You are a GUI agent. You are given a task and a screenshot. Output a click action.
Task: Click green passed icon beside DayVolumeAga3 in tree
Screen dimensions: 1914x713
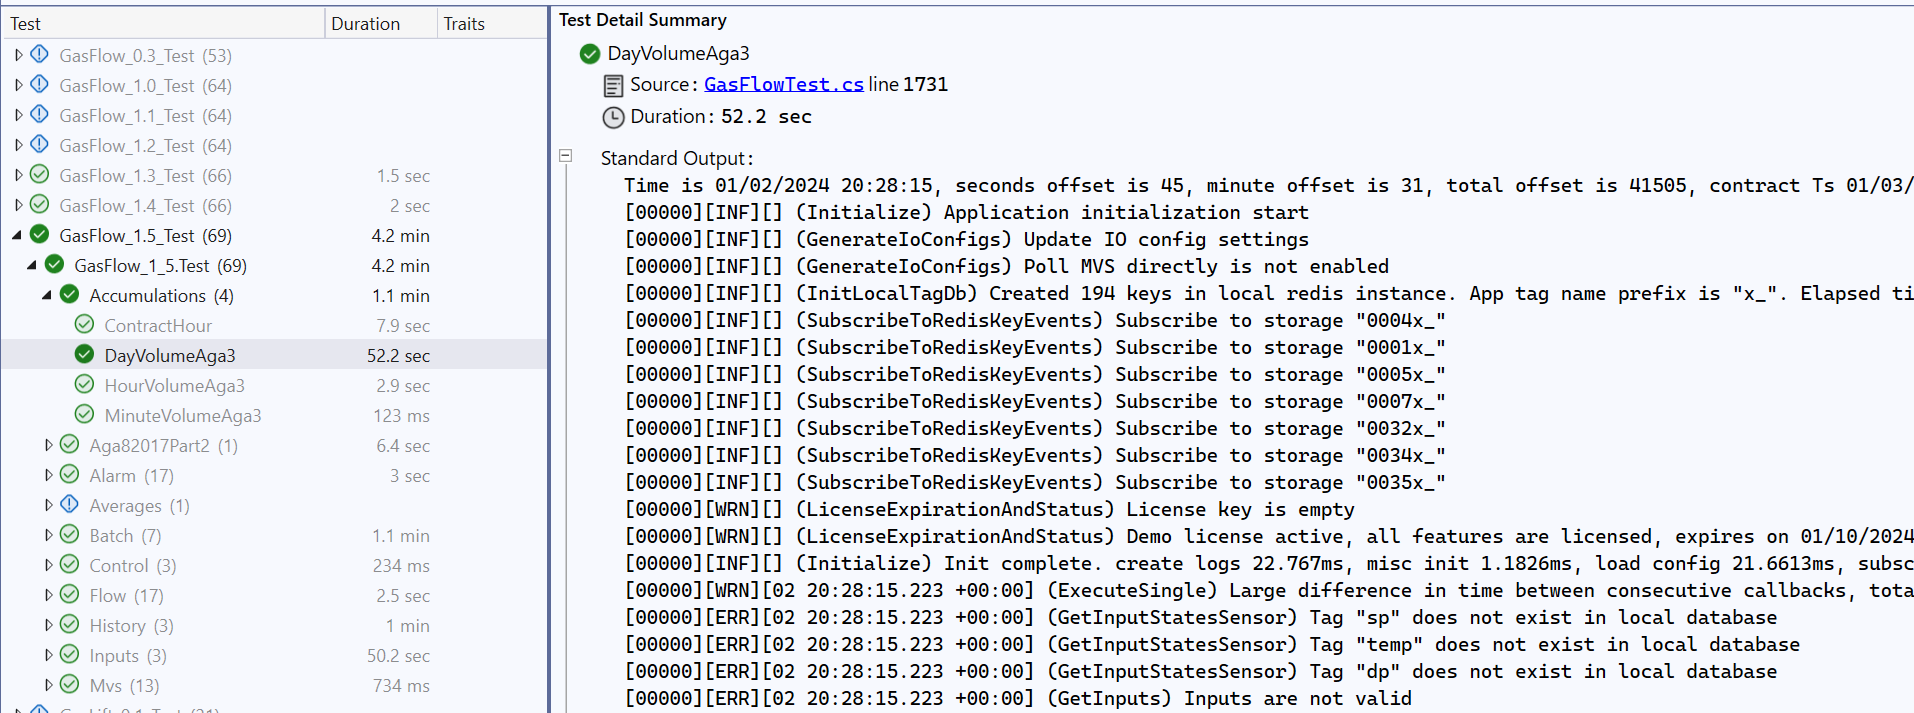coord(85,355)
